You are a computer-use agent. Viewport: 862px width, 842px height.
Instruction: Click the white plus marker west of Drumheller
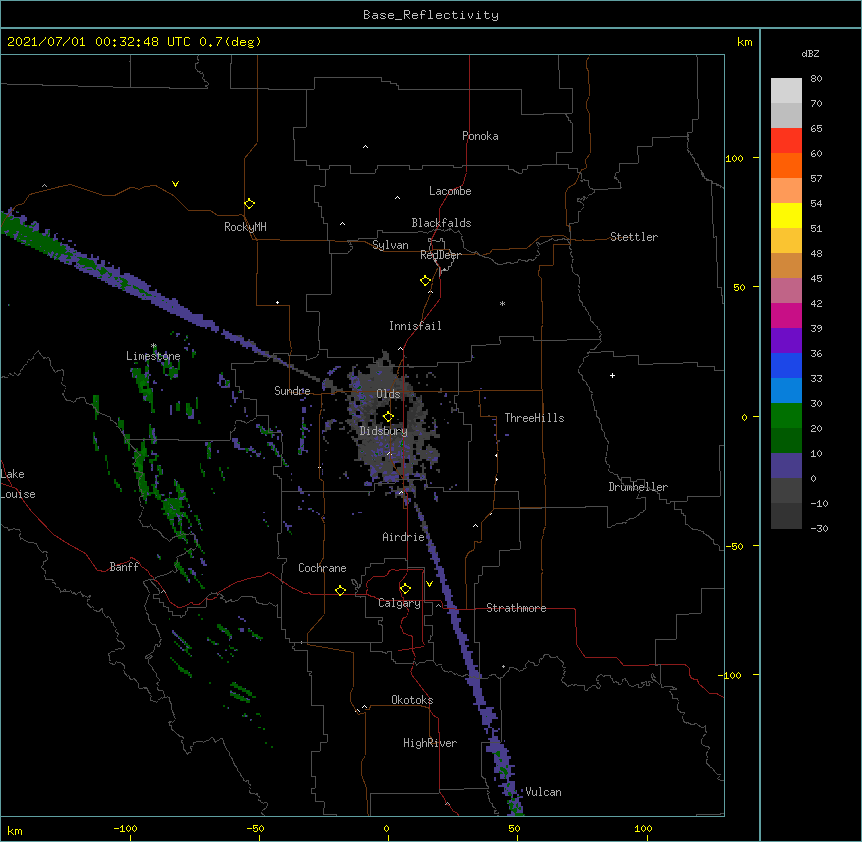pyautogui.click(x=612, y=375)
